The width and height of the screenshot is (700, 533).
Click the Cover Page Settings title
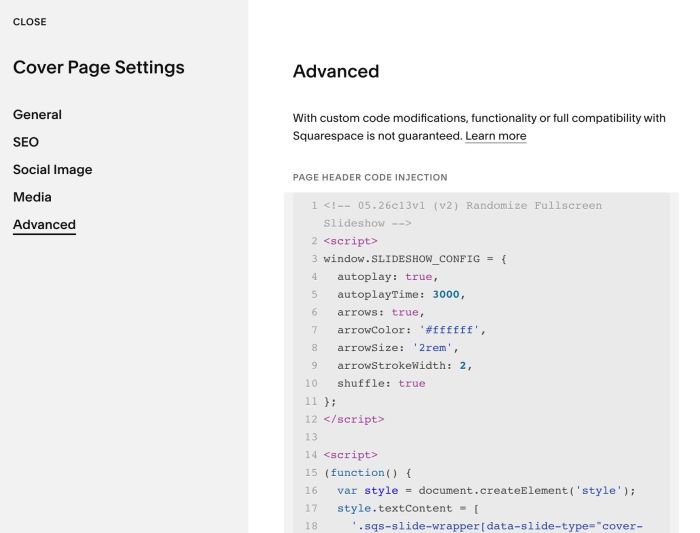pos(99,67)
